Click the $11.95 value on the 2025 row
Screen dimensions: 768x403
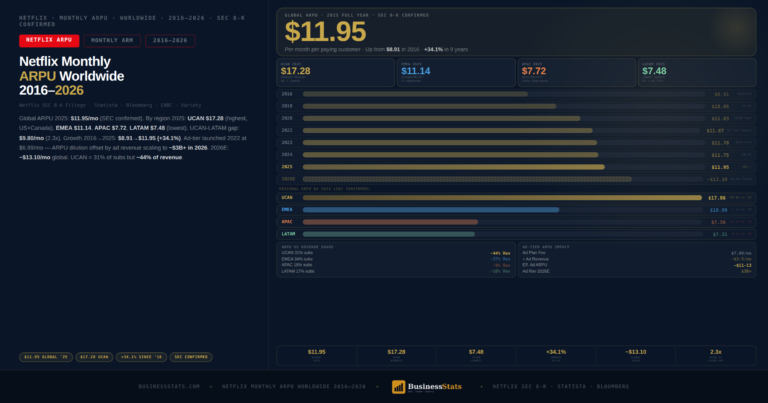point(720,167)
